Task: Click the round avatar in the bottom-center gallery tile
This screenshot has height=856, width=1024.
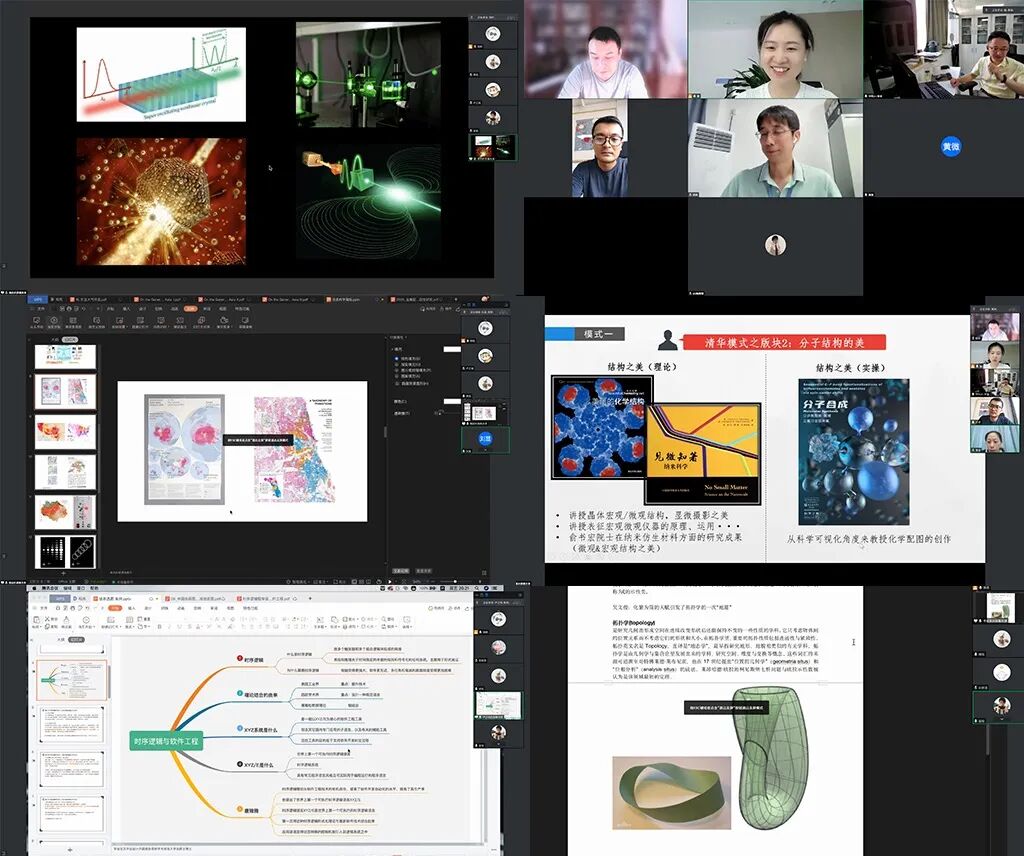Action: pos(775,245)
